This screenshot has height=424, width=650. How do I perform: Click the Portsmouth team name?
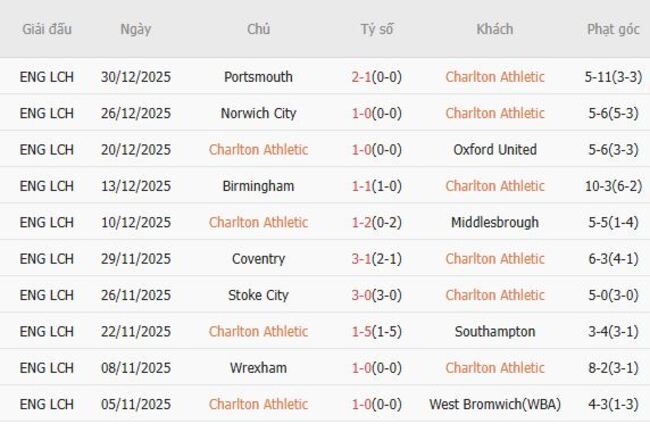(259, 77)
